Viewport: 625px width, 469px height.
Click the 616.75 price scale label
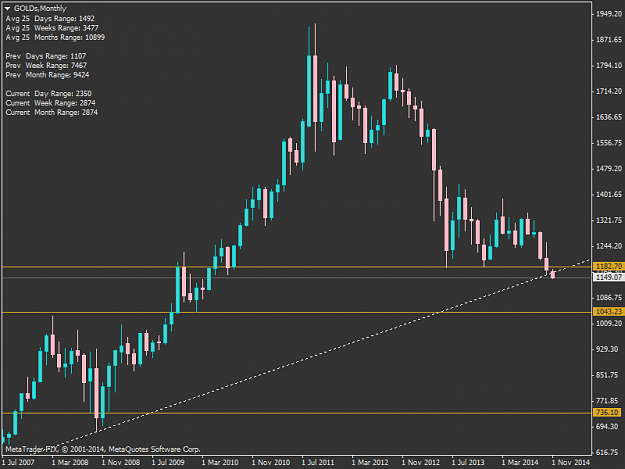click(x=609, y=452)
